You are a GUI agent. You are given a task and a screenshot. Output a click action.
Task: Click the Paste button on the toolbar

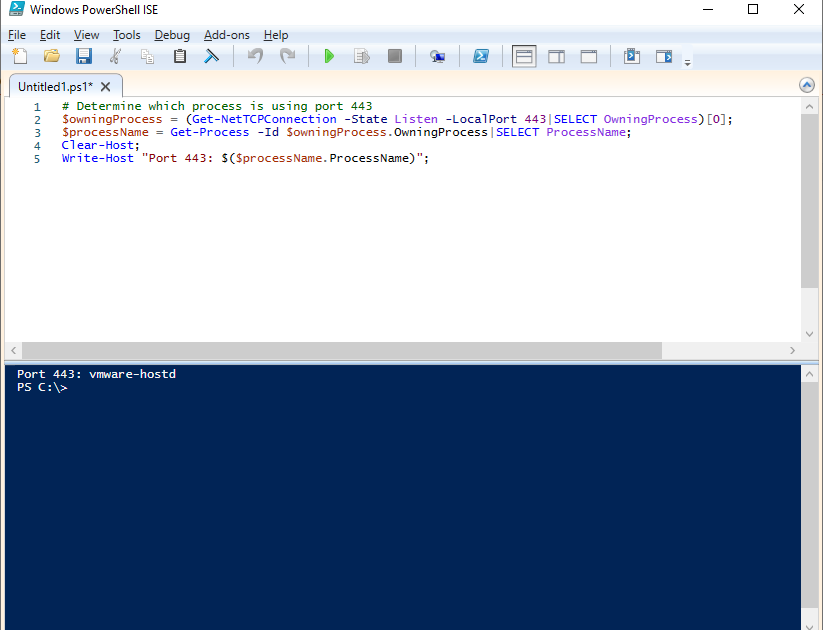(179, 56)
